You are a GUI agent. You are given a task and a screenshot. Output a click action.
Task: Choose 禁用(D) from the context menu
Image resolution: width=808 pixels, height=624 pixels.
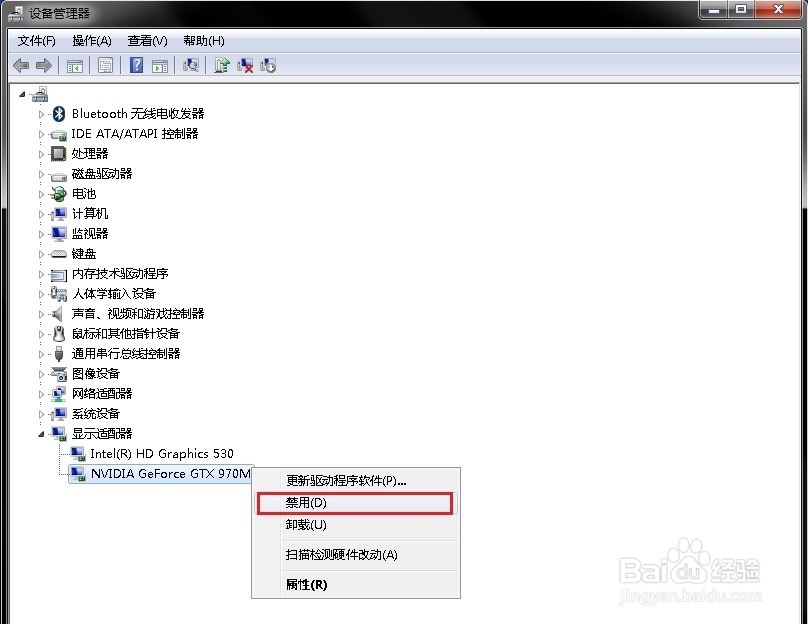pos(355,503)
